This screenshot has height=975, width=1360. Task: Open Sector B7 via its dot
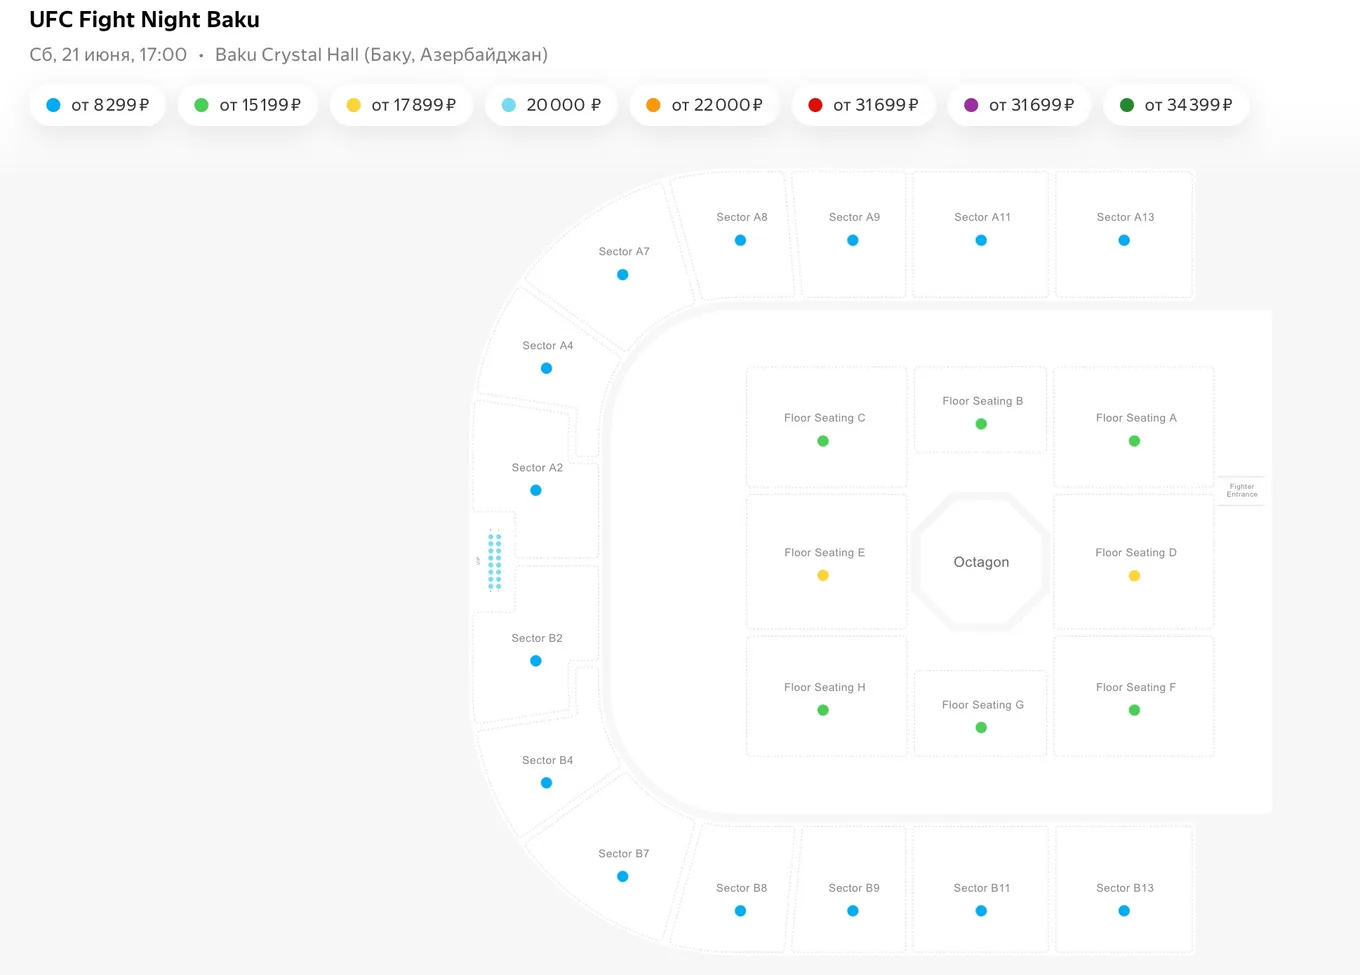point(623,877)
